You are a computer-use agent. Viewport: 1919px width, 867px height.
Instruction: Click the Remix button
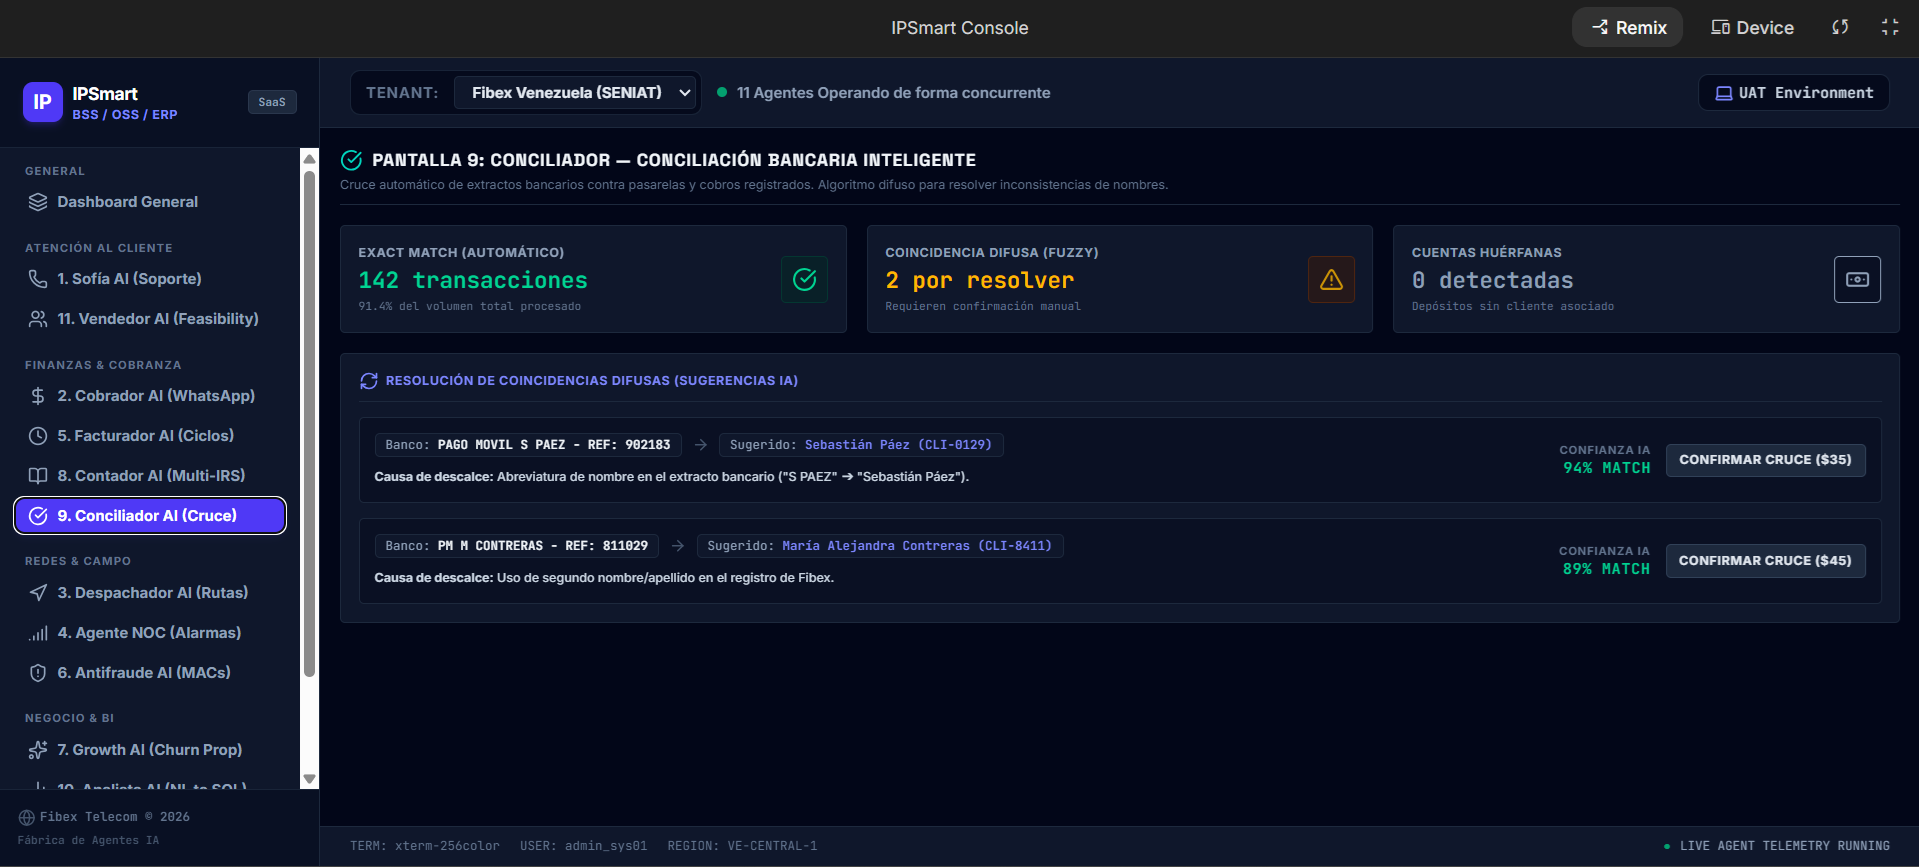[x=1628, y=27]
